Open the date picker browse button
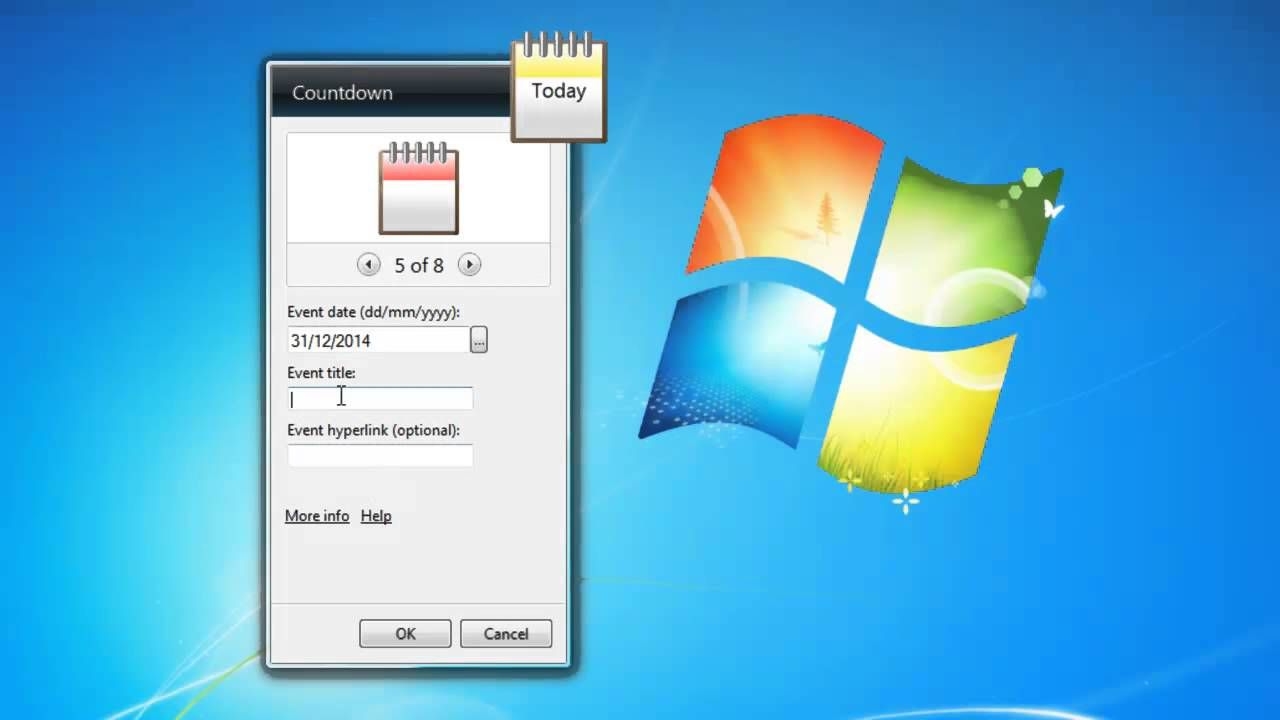The width and height of the screenshot is (1280, 720). (479, 340)
